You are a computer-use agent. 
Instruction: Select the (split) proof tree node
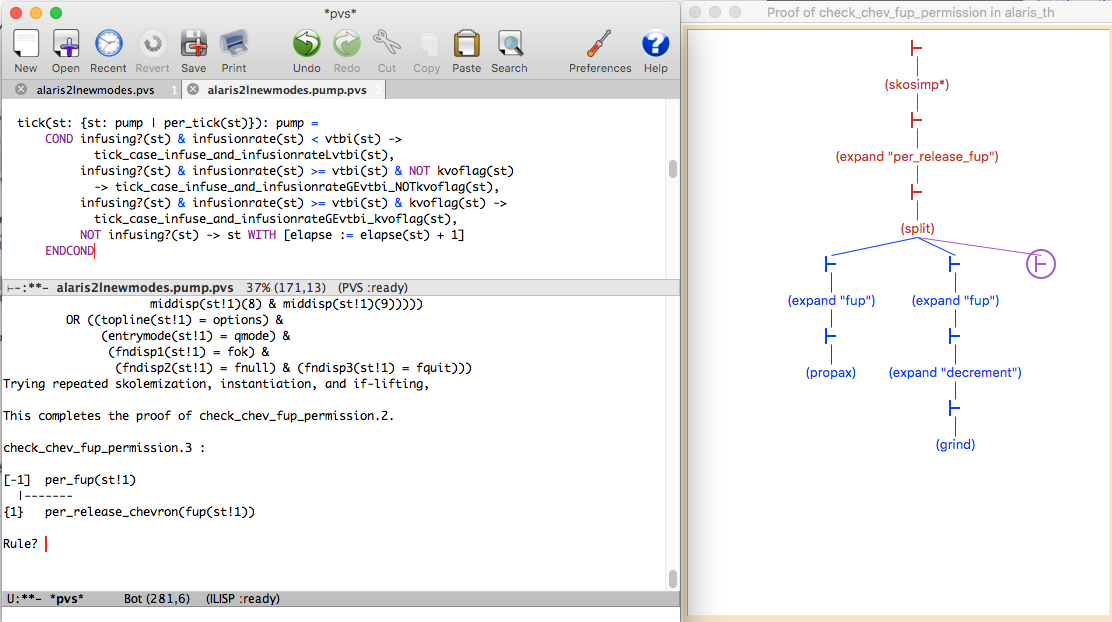(x=917, y=229)
